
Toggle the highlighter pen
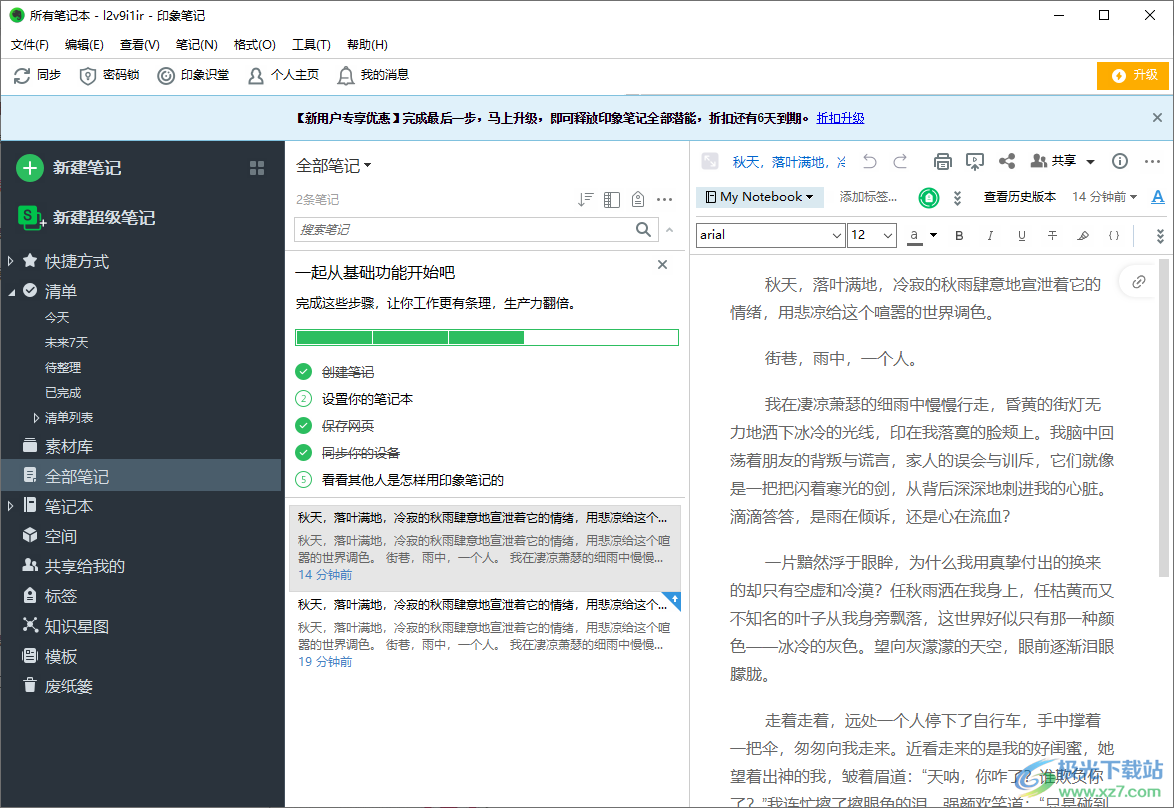1083,235
